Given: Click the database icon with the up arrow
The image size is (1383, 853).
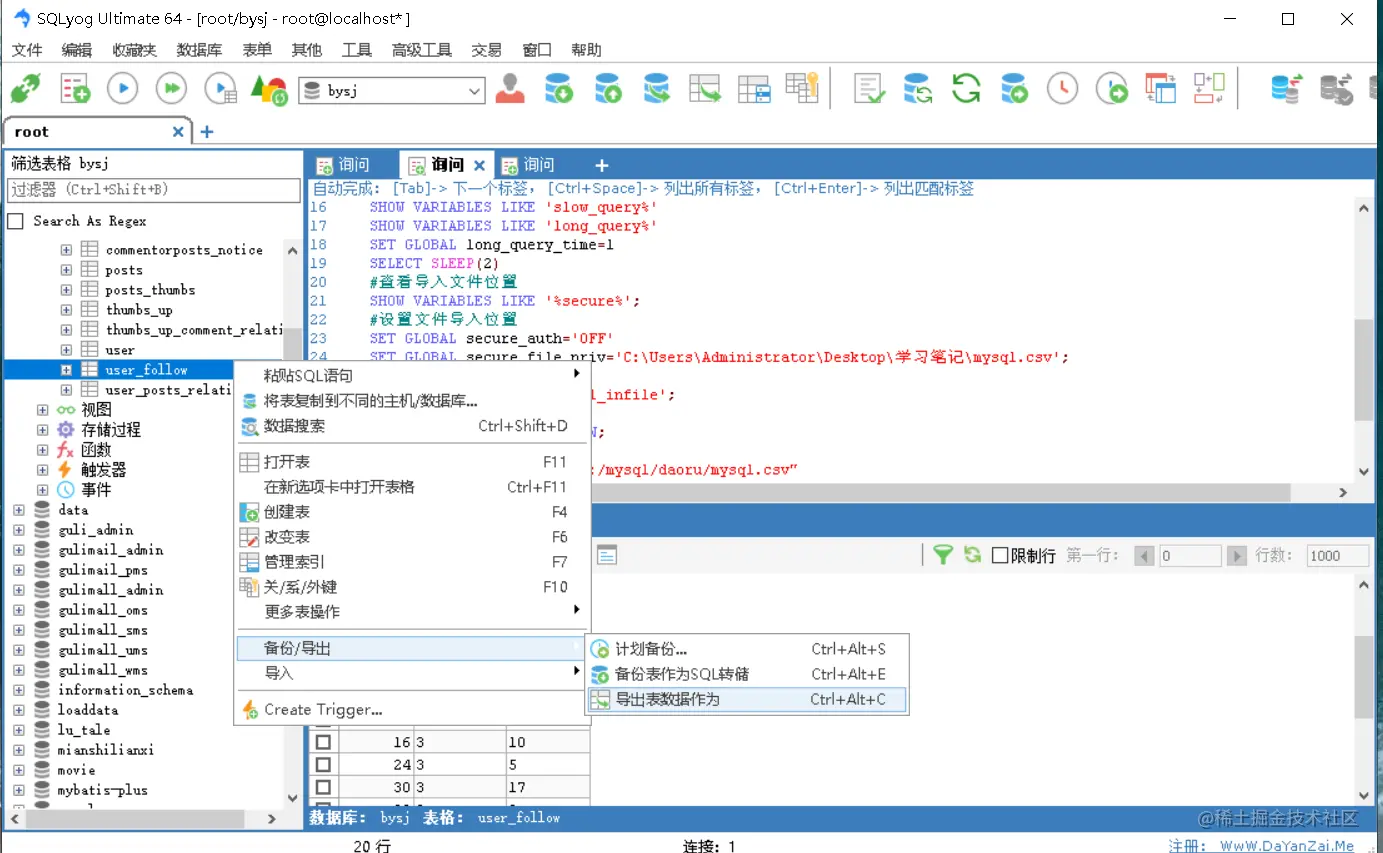Looking at the screenshot, I should pos(608,88).
